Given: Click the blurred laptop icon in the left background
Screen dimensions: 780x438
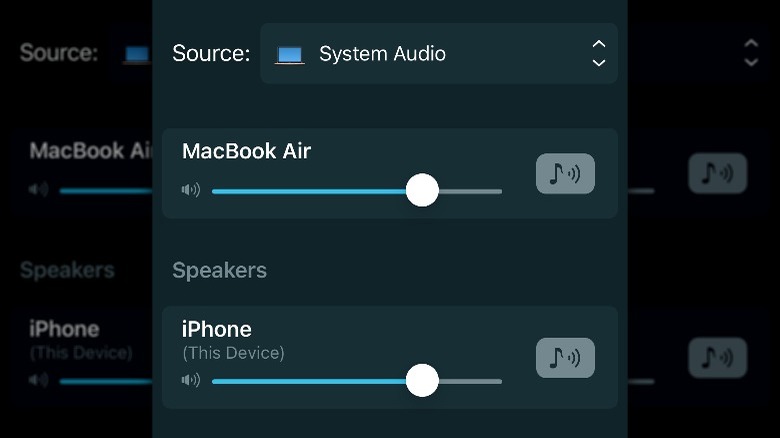Looking at the screenshot, I should coord(137,54).
